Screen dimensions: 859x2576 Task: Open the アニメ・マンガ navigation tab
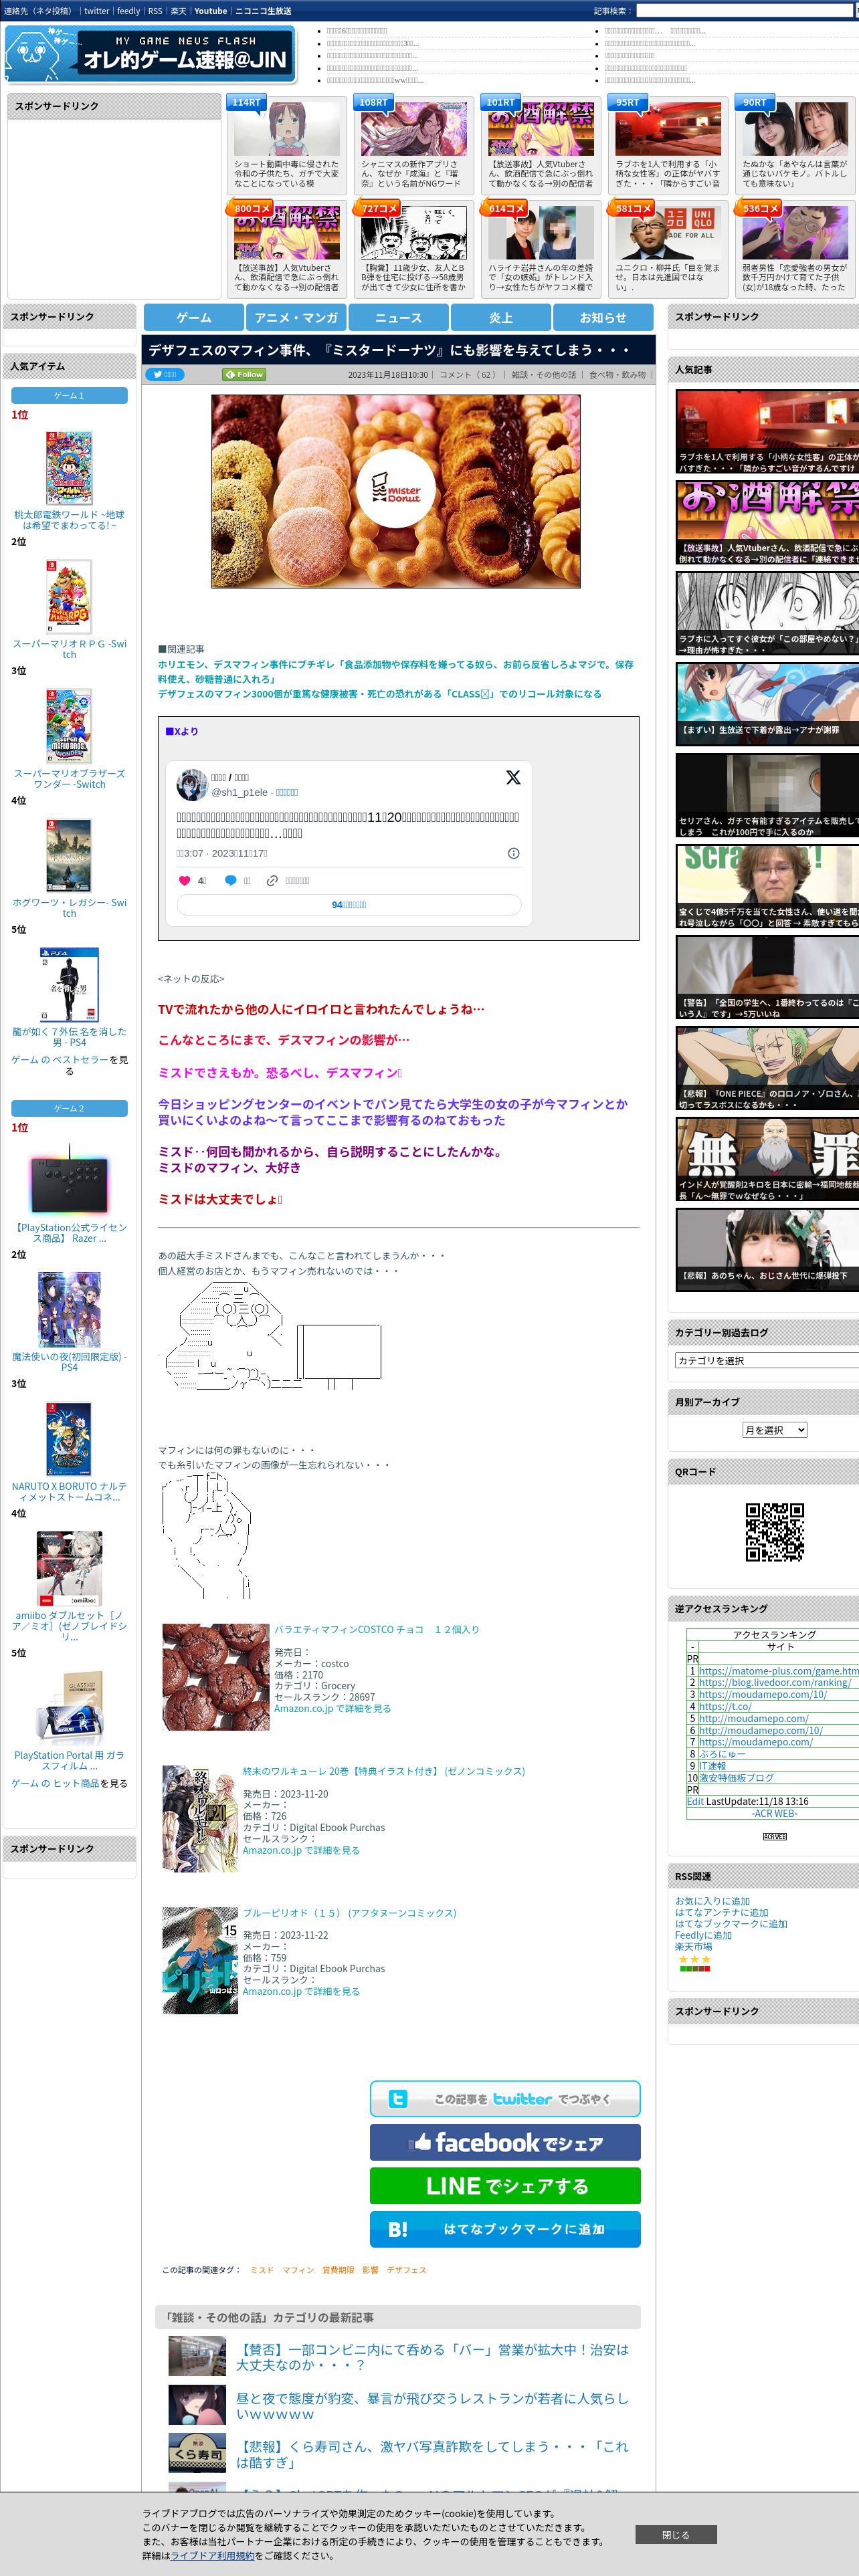point(296,317)
